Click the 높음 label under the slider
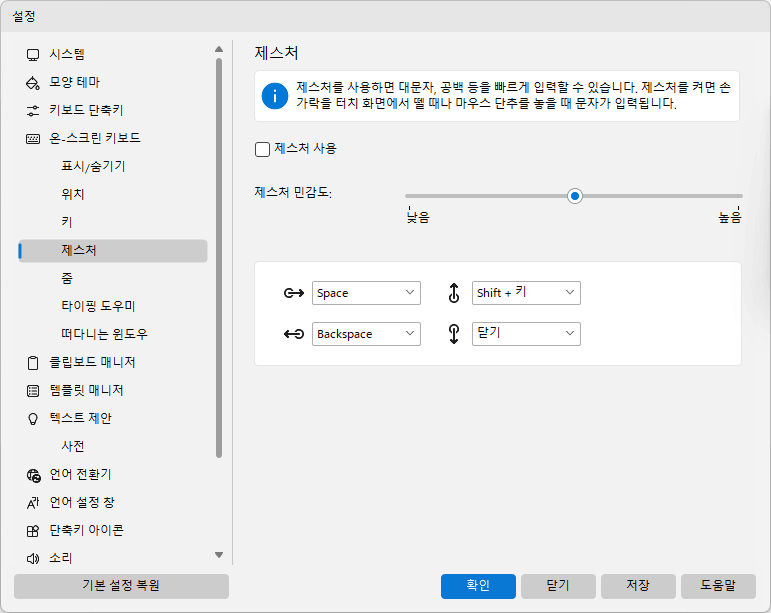This screenshot has width=771, height=613. 730,217
